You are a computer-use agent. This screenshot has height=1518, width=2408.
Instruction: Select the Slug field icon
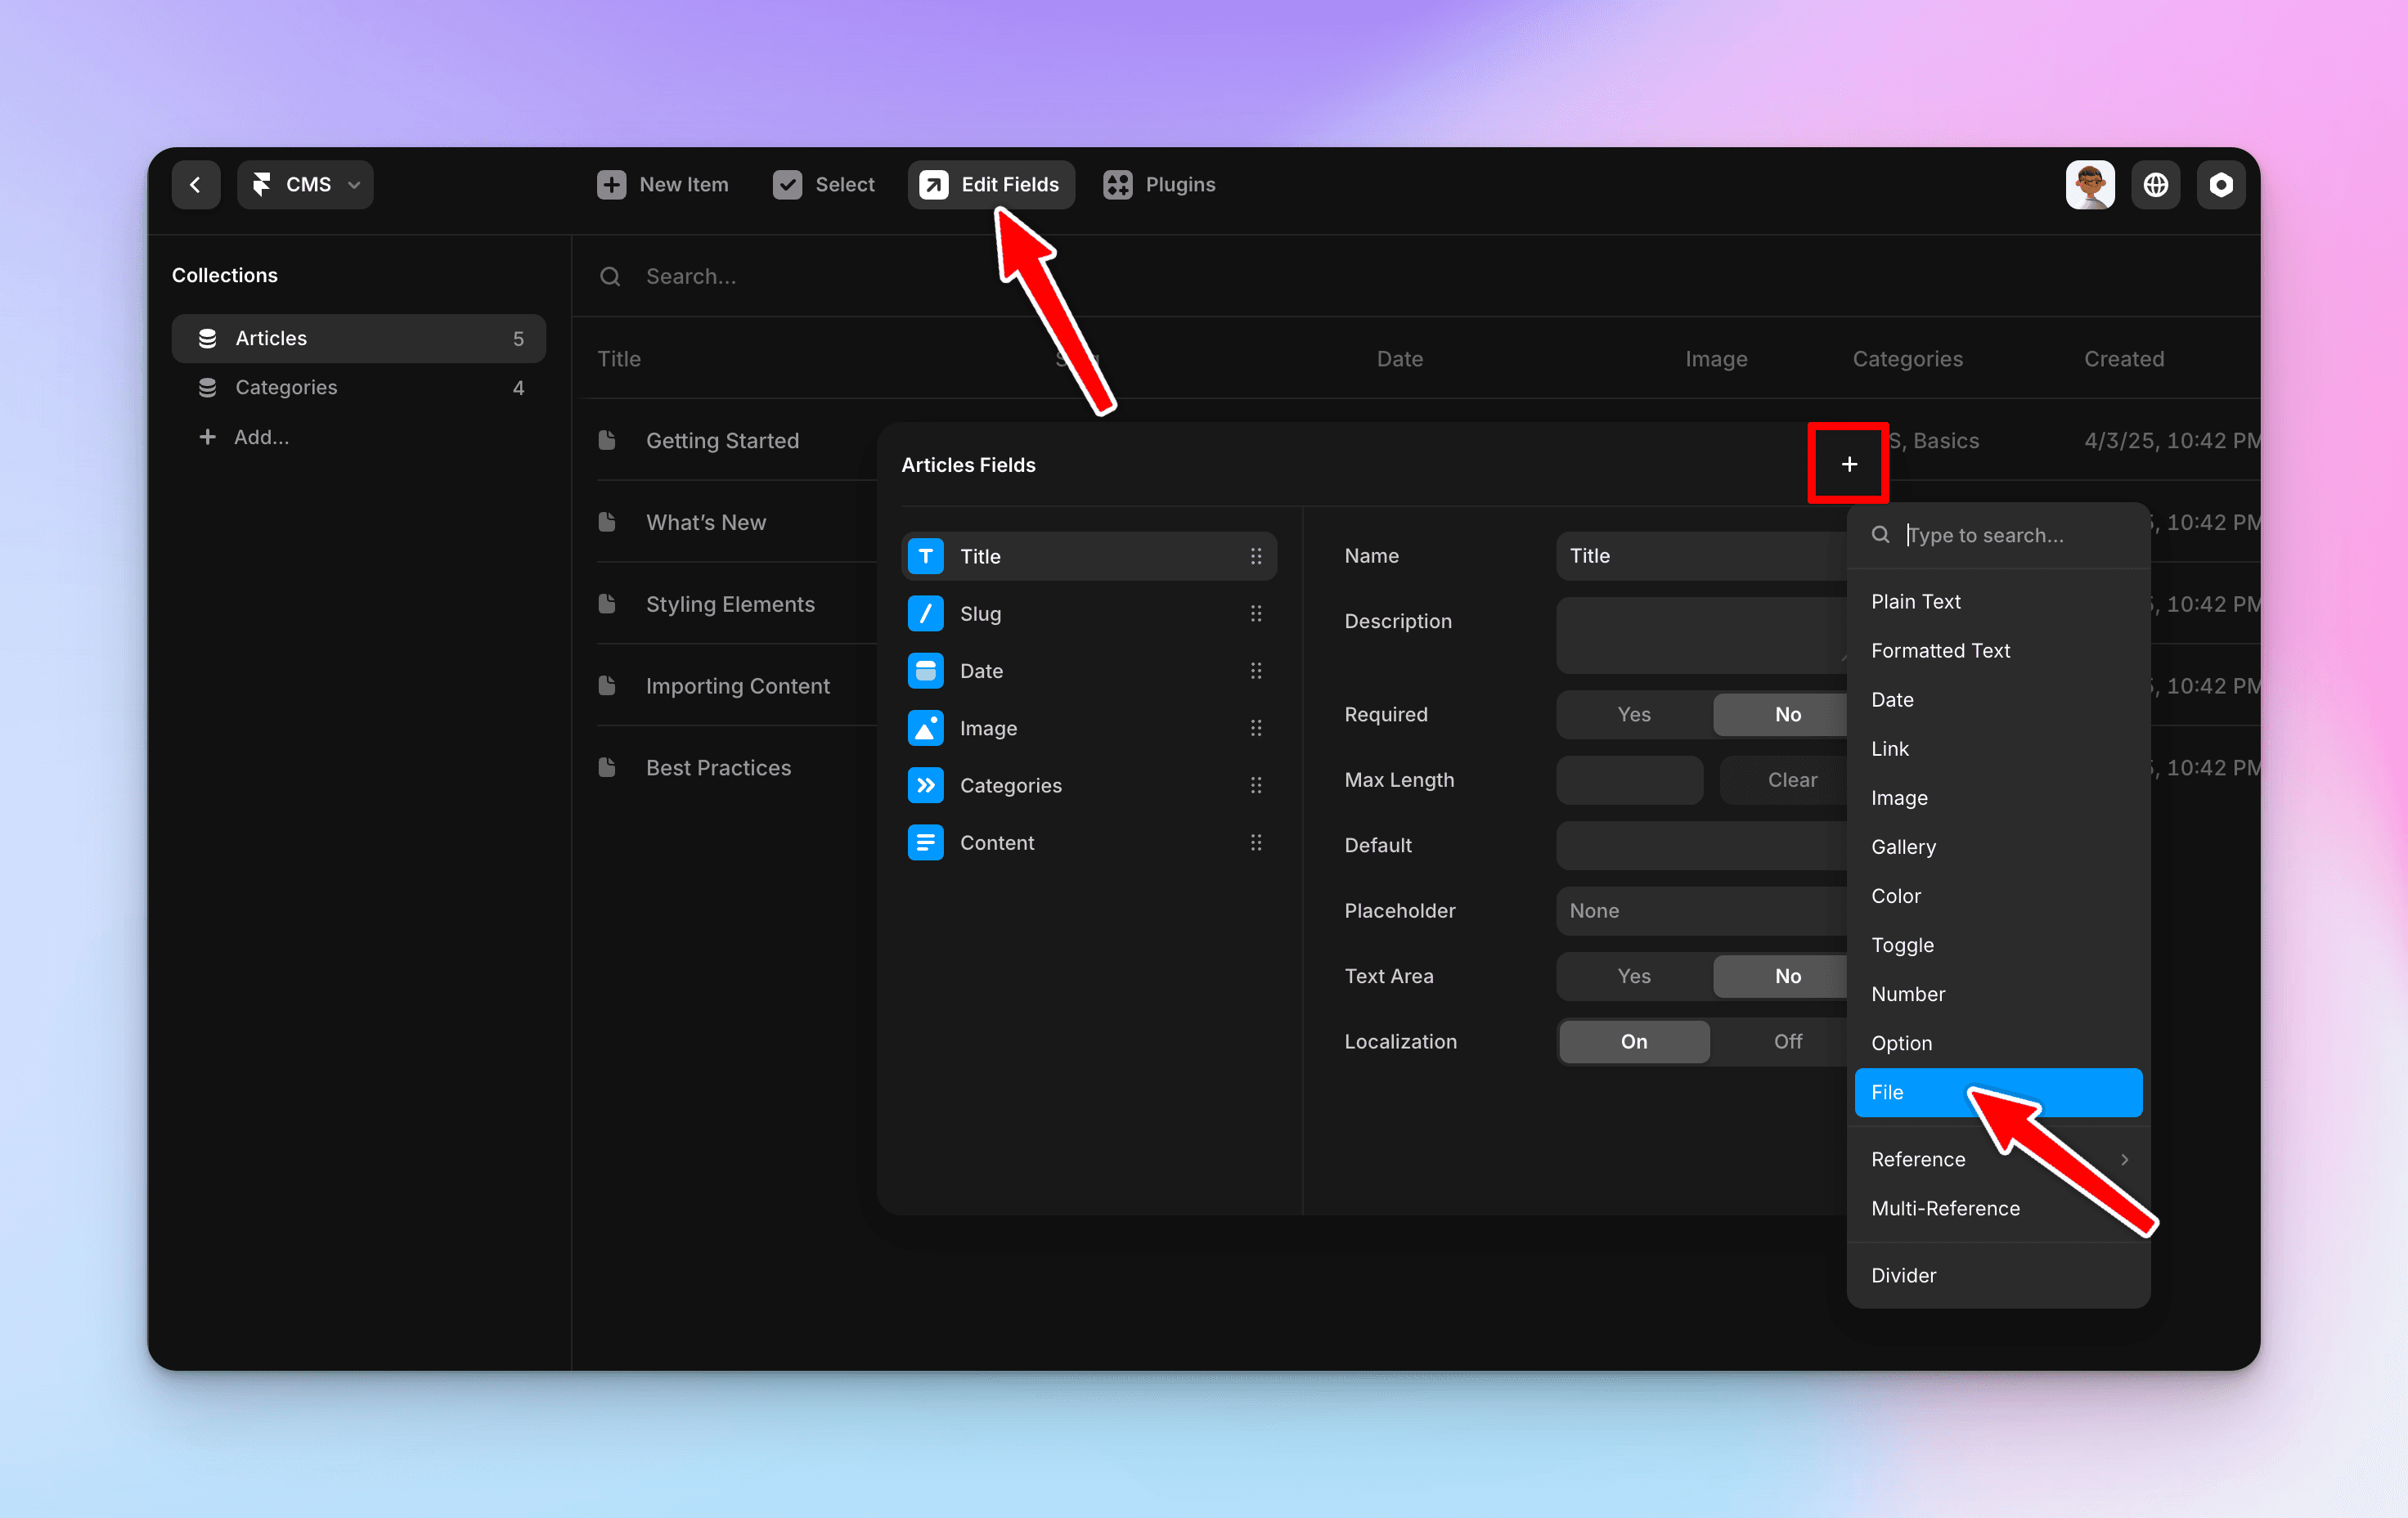pos(925,613)
